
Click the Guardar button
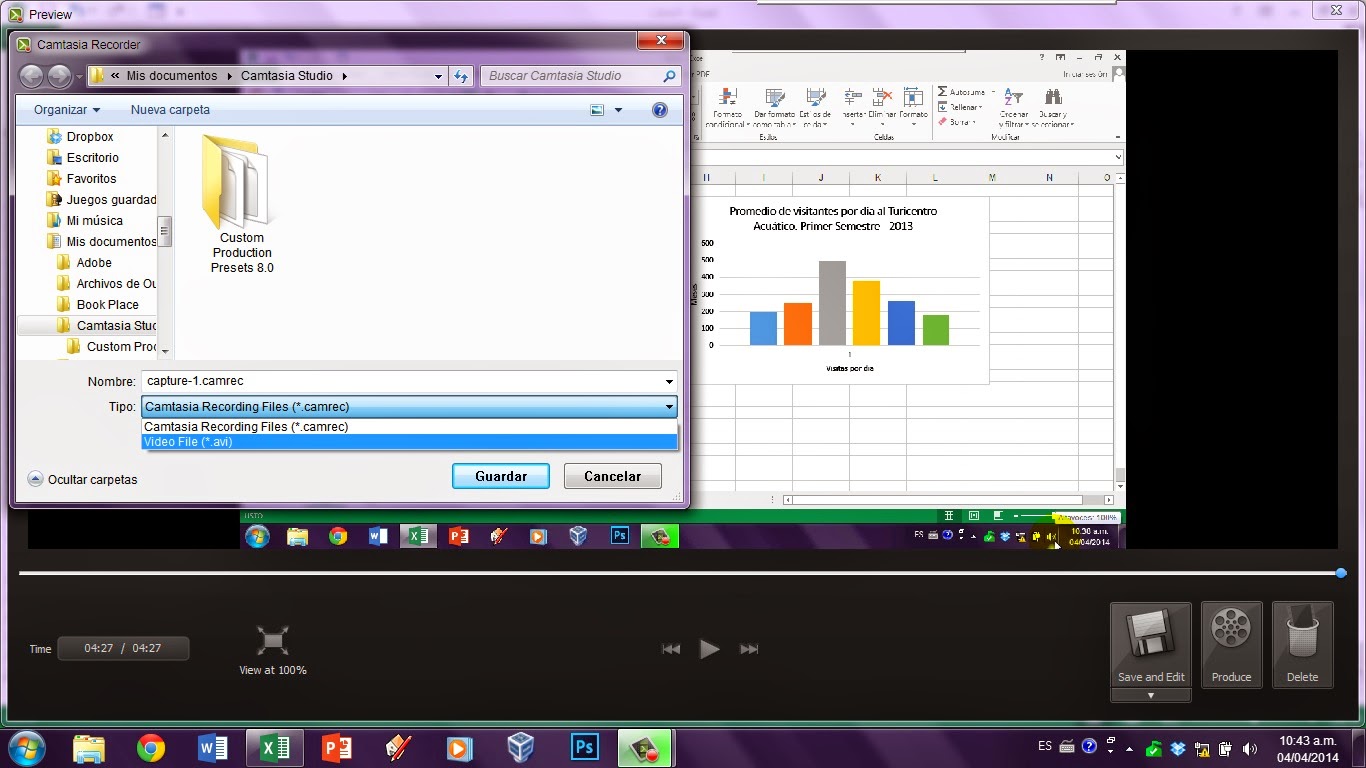tap(501, 476)
